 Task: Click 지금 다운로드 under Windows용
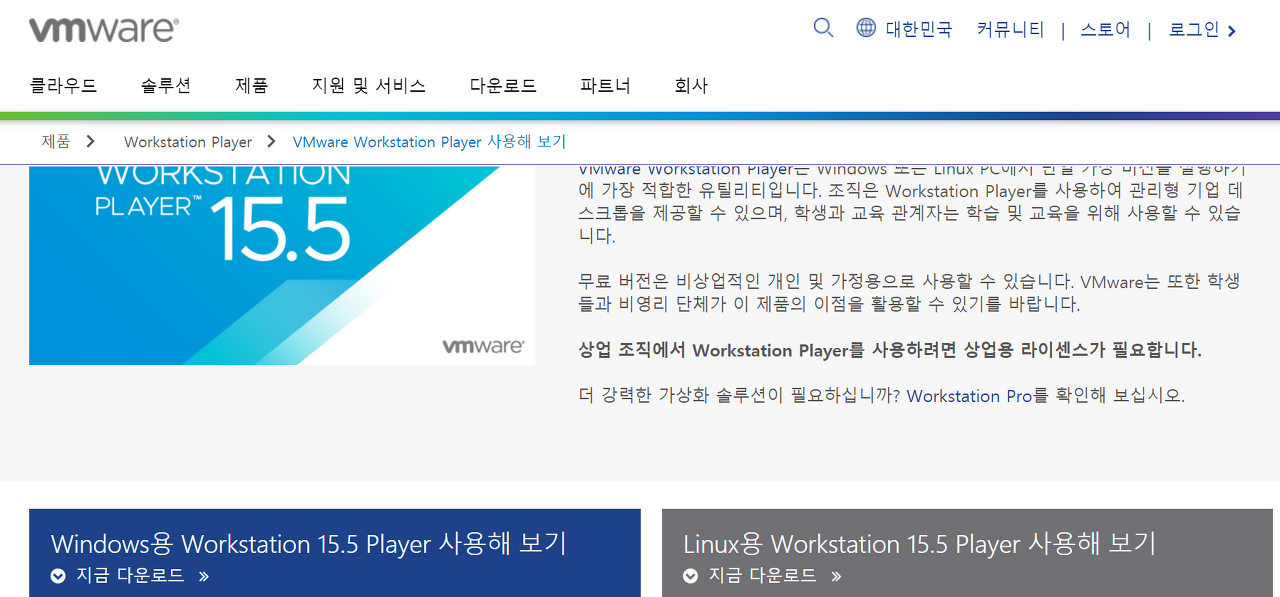131,576
